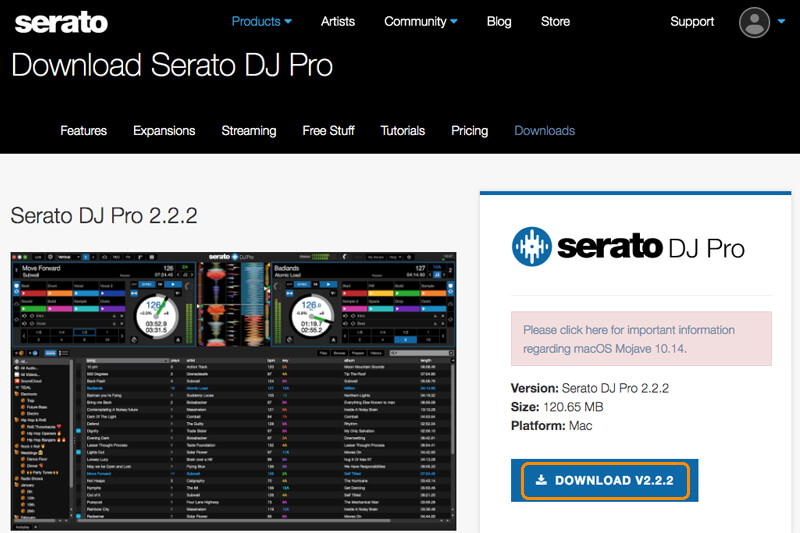Screen dimensions: 800x533
Task: Expand the Community dropdown menu
Action: 420,21
